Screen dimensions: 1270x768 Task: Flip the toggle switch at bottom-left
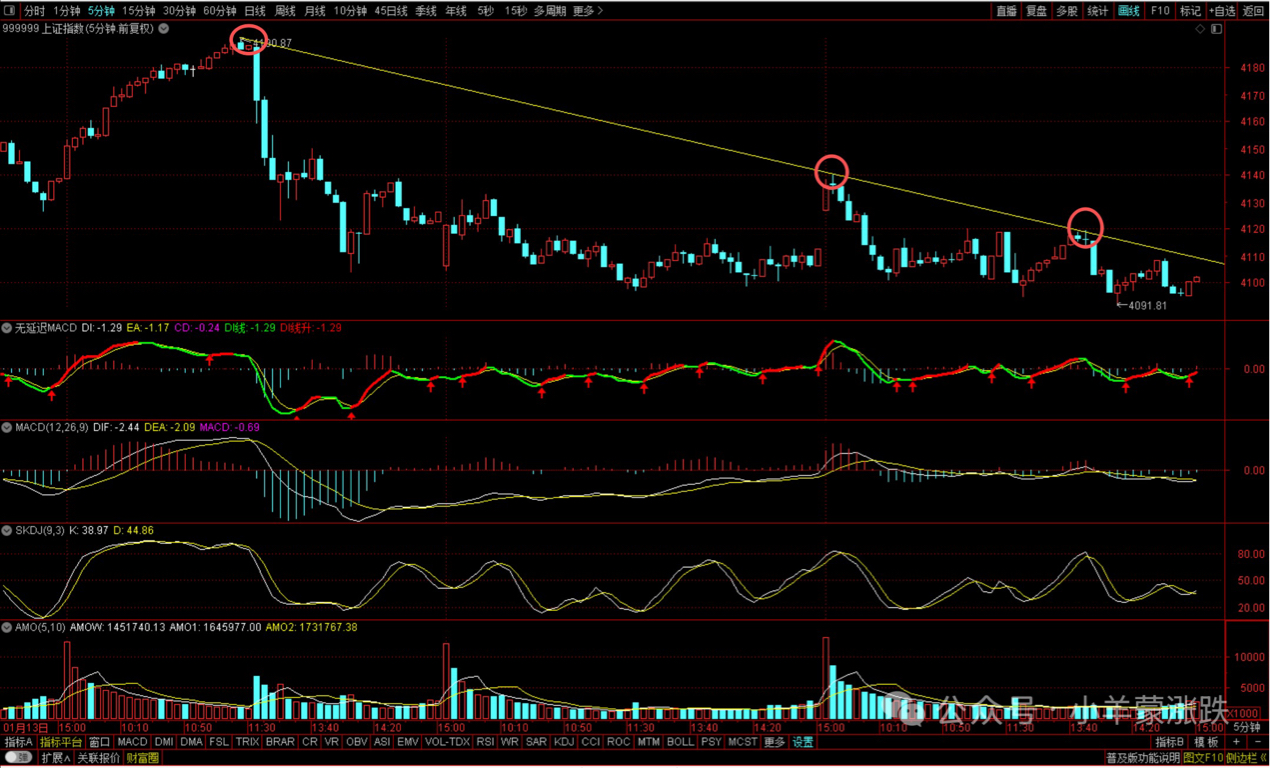pyautogui.click(x=18, y=758)
